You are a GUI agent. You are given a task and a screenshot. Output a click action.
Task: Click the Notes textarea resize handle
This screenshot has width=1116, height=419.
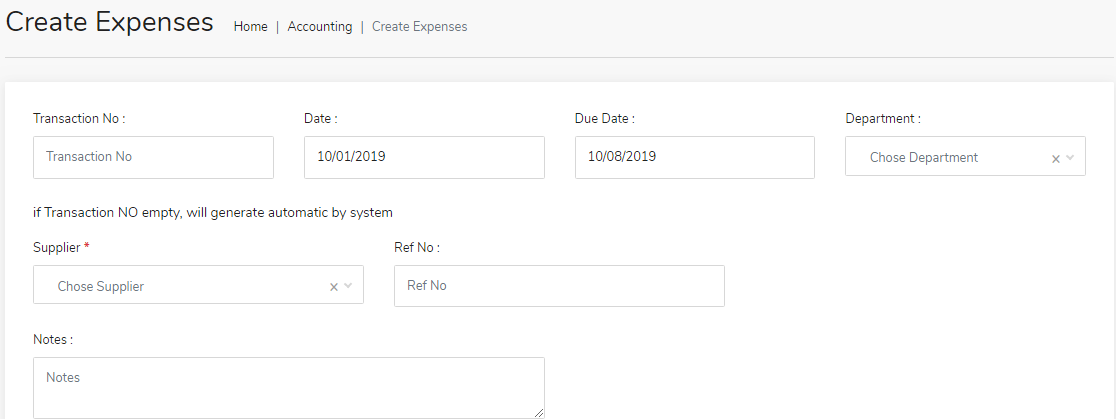(539, 412)
